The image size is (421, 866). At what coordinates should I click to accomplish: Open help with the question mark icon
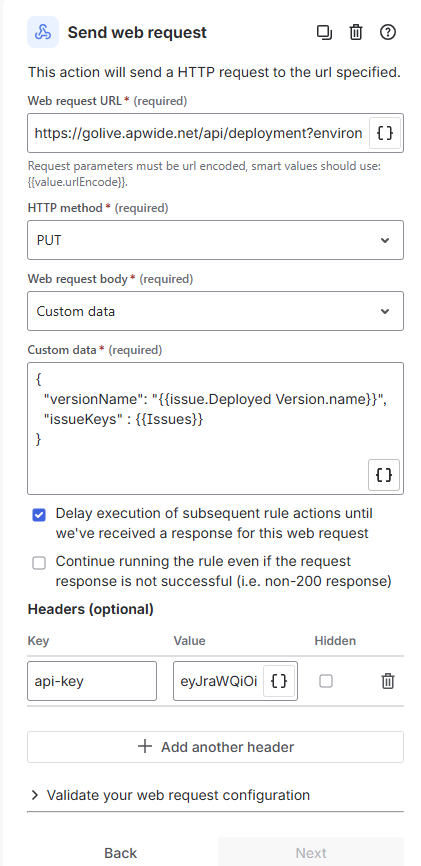pos(388,33)
